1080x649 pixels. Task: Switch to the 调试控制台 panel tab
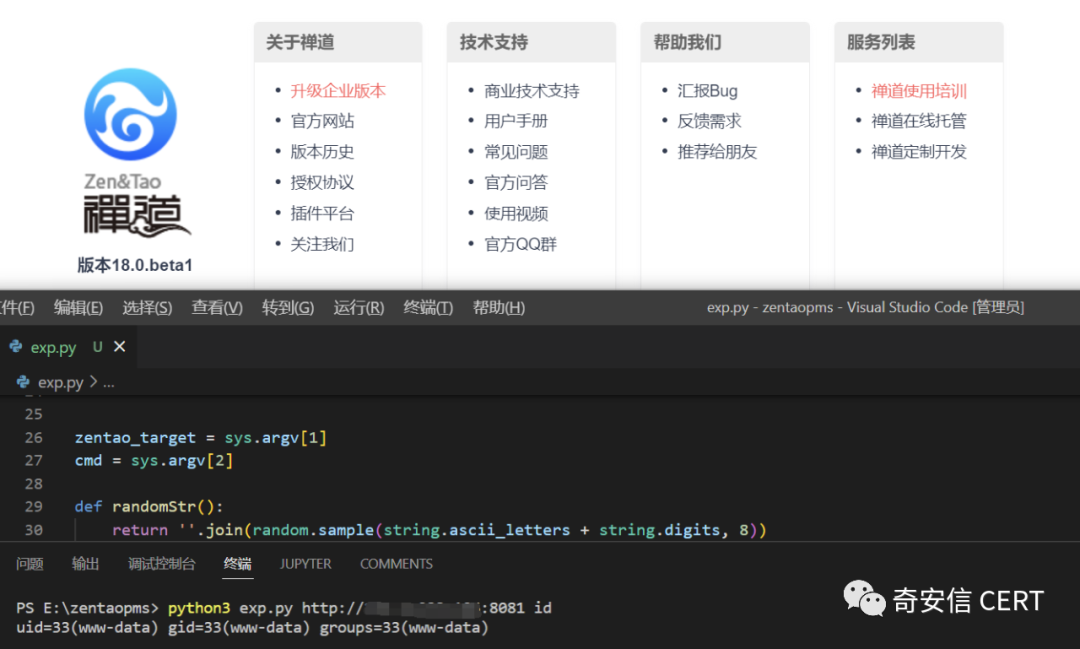pyautogui.click(x=162, y=564)
